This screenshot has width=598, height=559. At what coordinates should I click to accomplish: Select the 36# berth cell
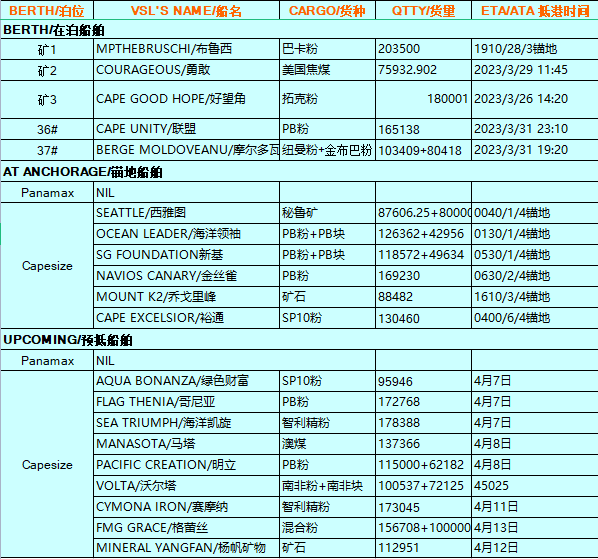(x=47, y=129)
